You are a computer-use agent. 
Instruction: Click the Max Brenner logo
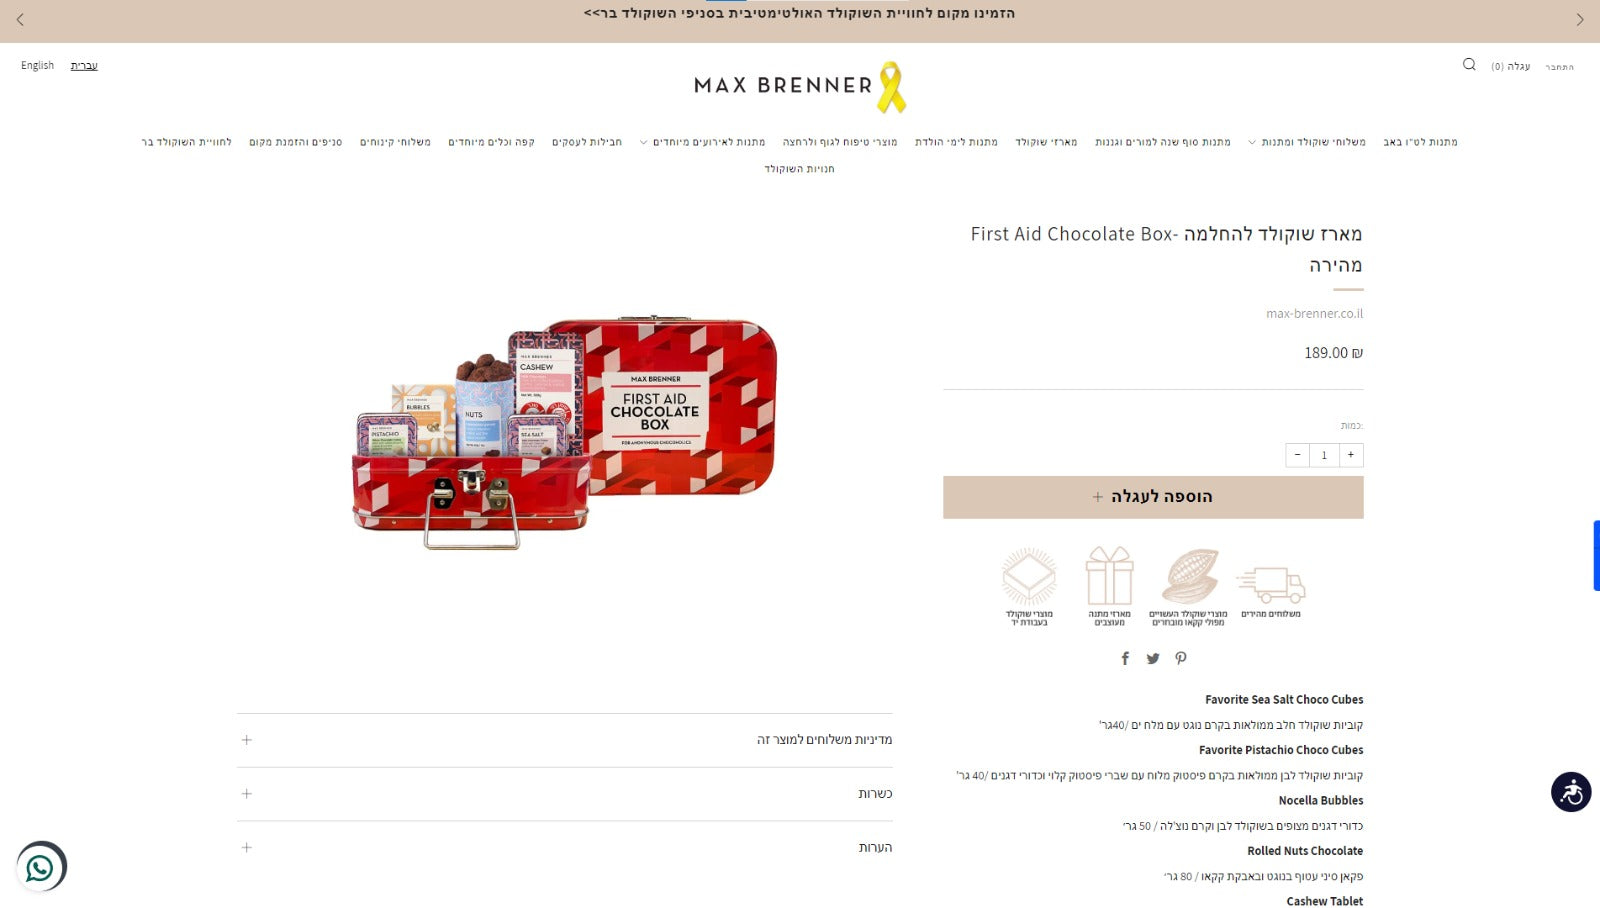(800, 87)
